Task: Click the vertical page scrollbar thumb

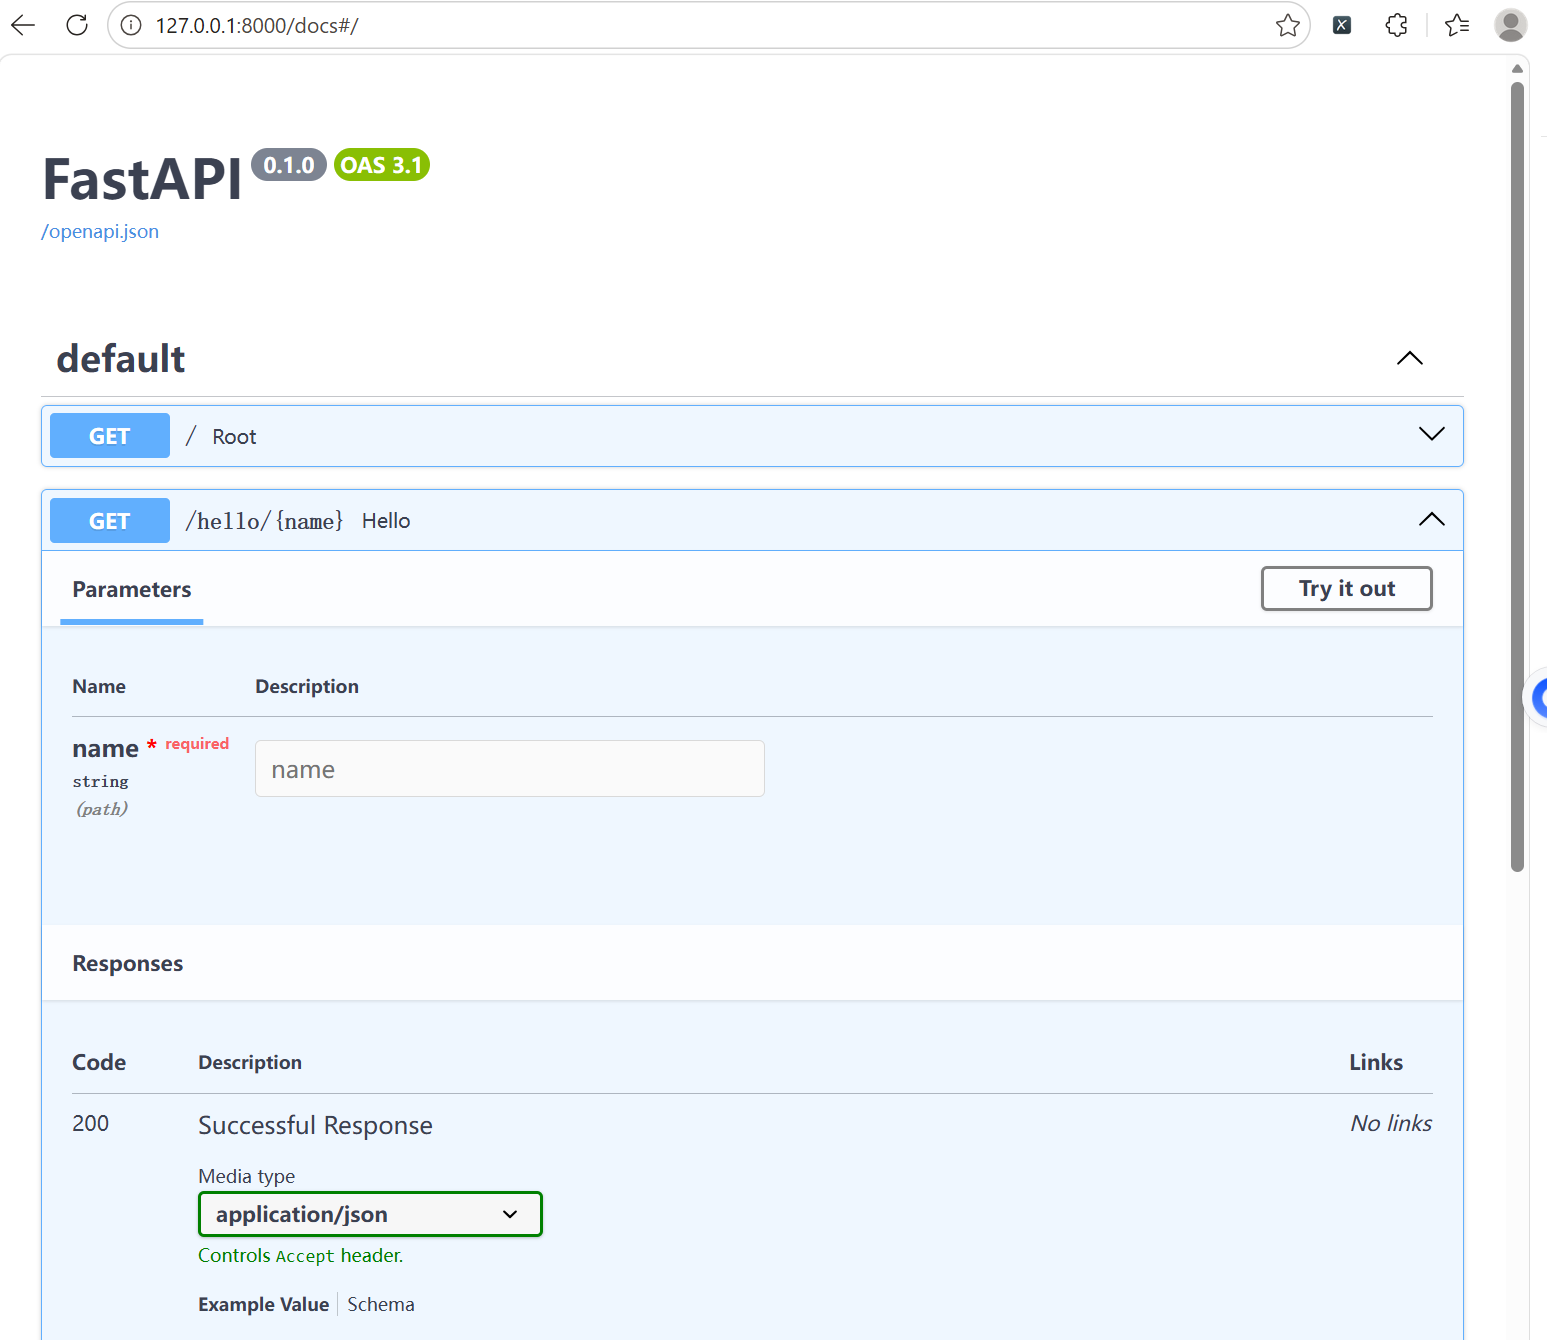Action: (1517, 476)
